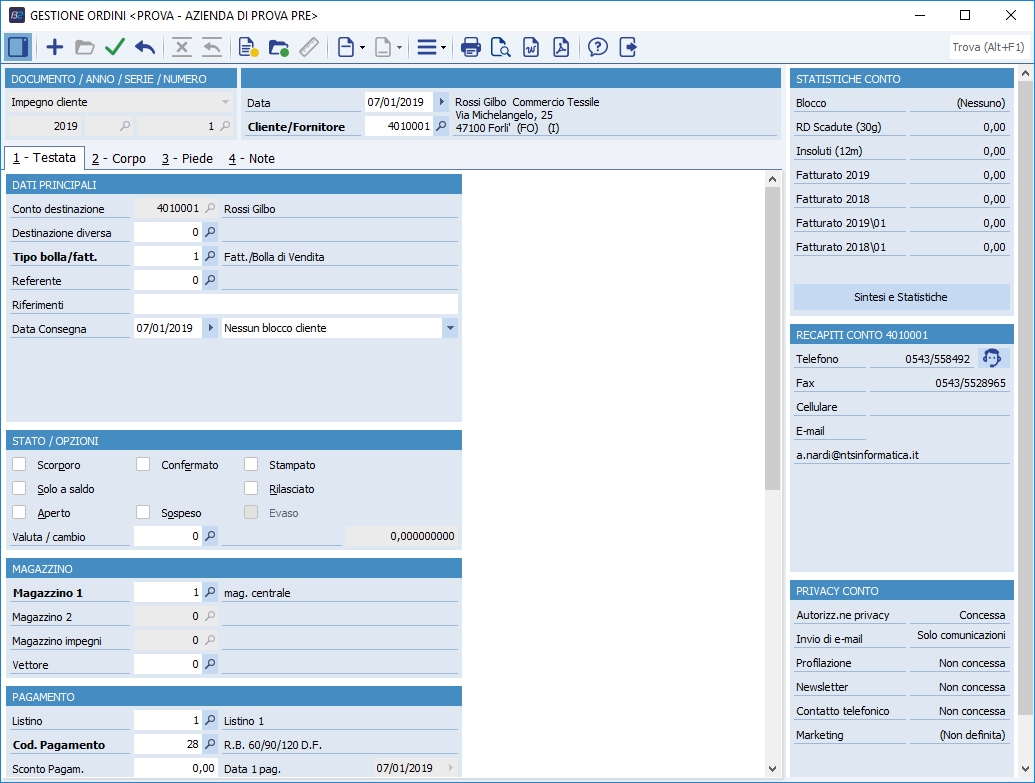Click the headset icon beside Telefono

[992, 358]
